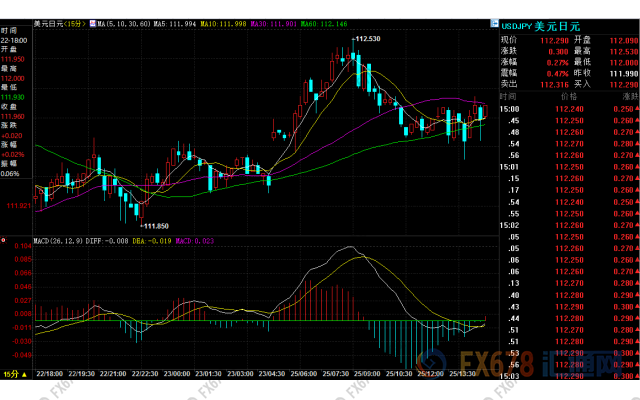This screenshot has height=400, width=640.
Task: Click the MA60:112.146 indicator label
Action: (x=324, y=24)
